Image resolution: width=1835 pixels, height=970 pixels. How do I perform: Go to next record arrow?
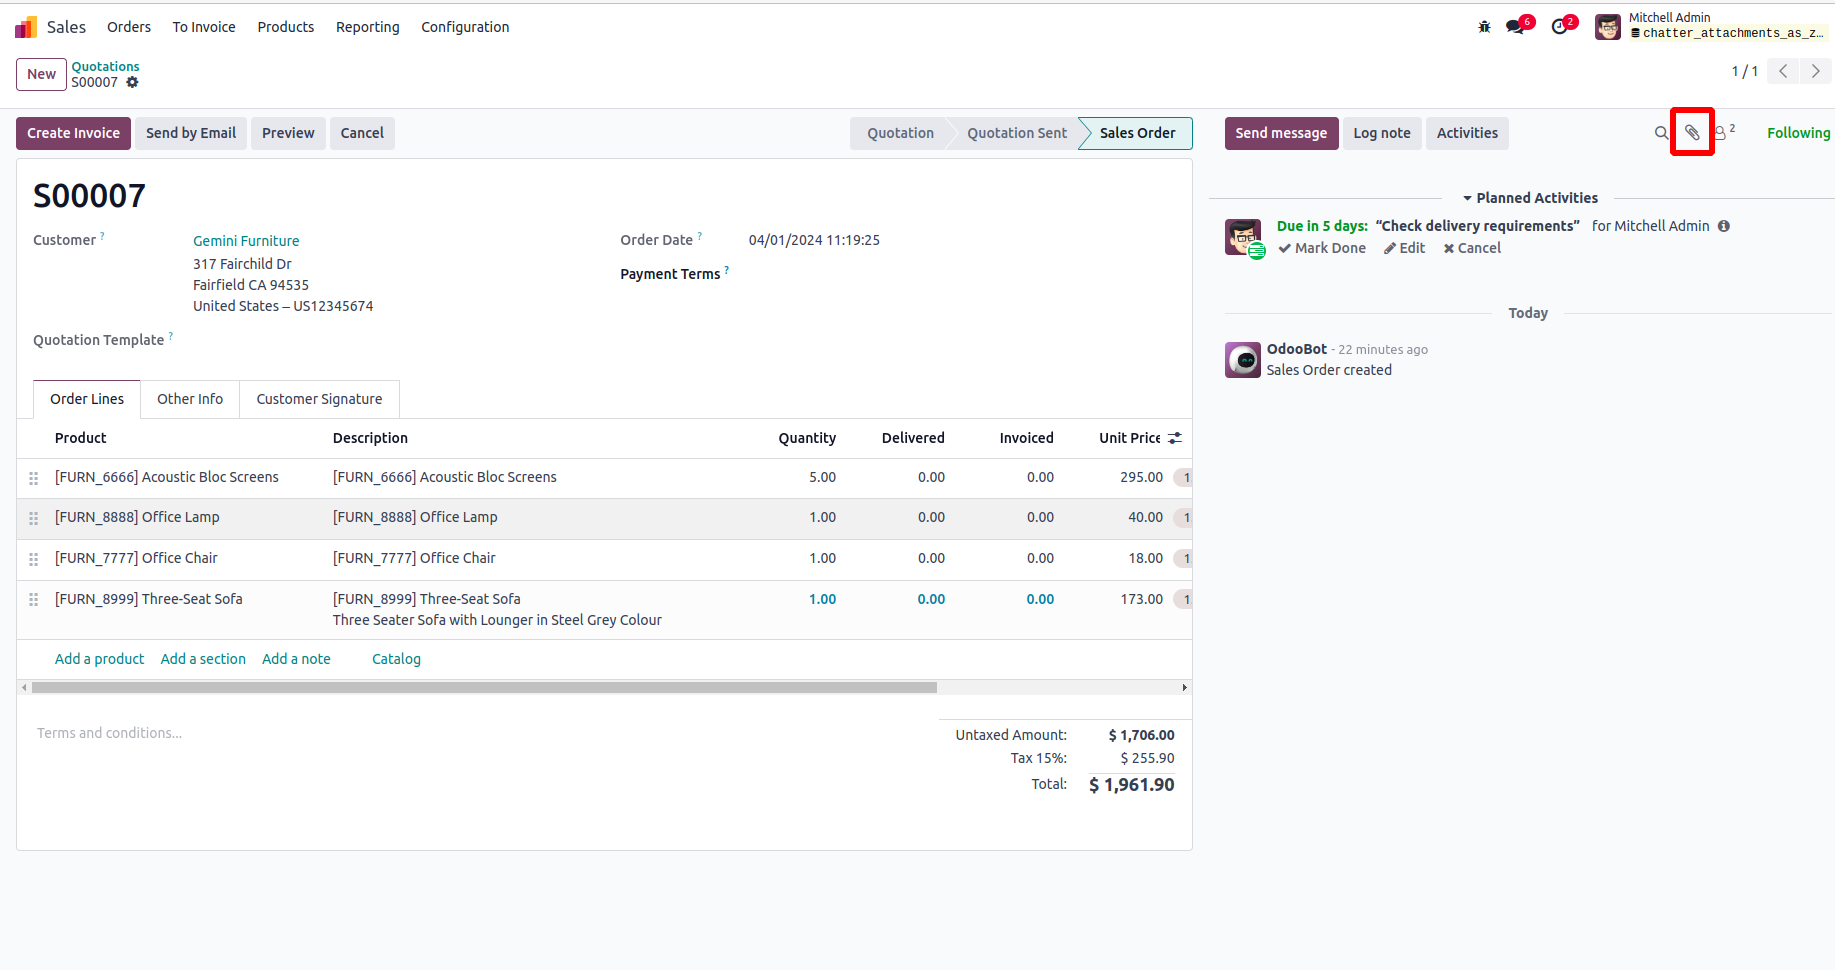pyautogui.click(x=1816, y=71)
